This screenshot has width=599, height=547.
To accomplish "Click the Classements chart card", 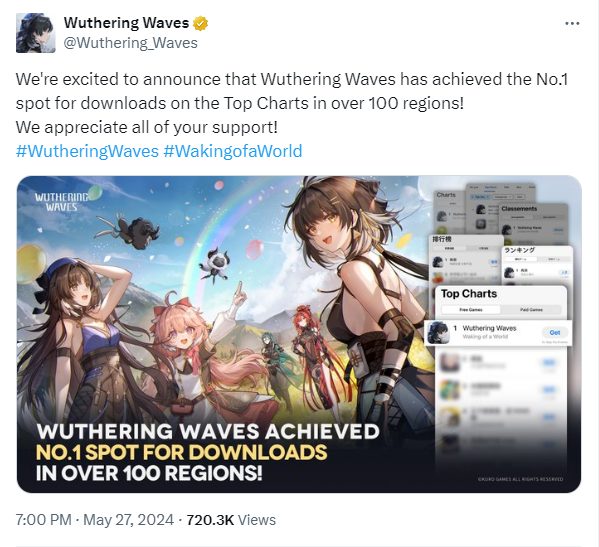I will (x=533, y=223).
